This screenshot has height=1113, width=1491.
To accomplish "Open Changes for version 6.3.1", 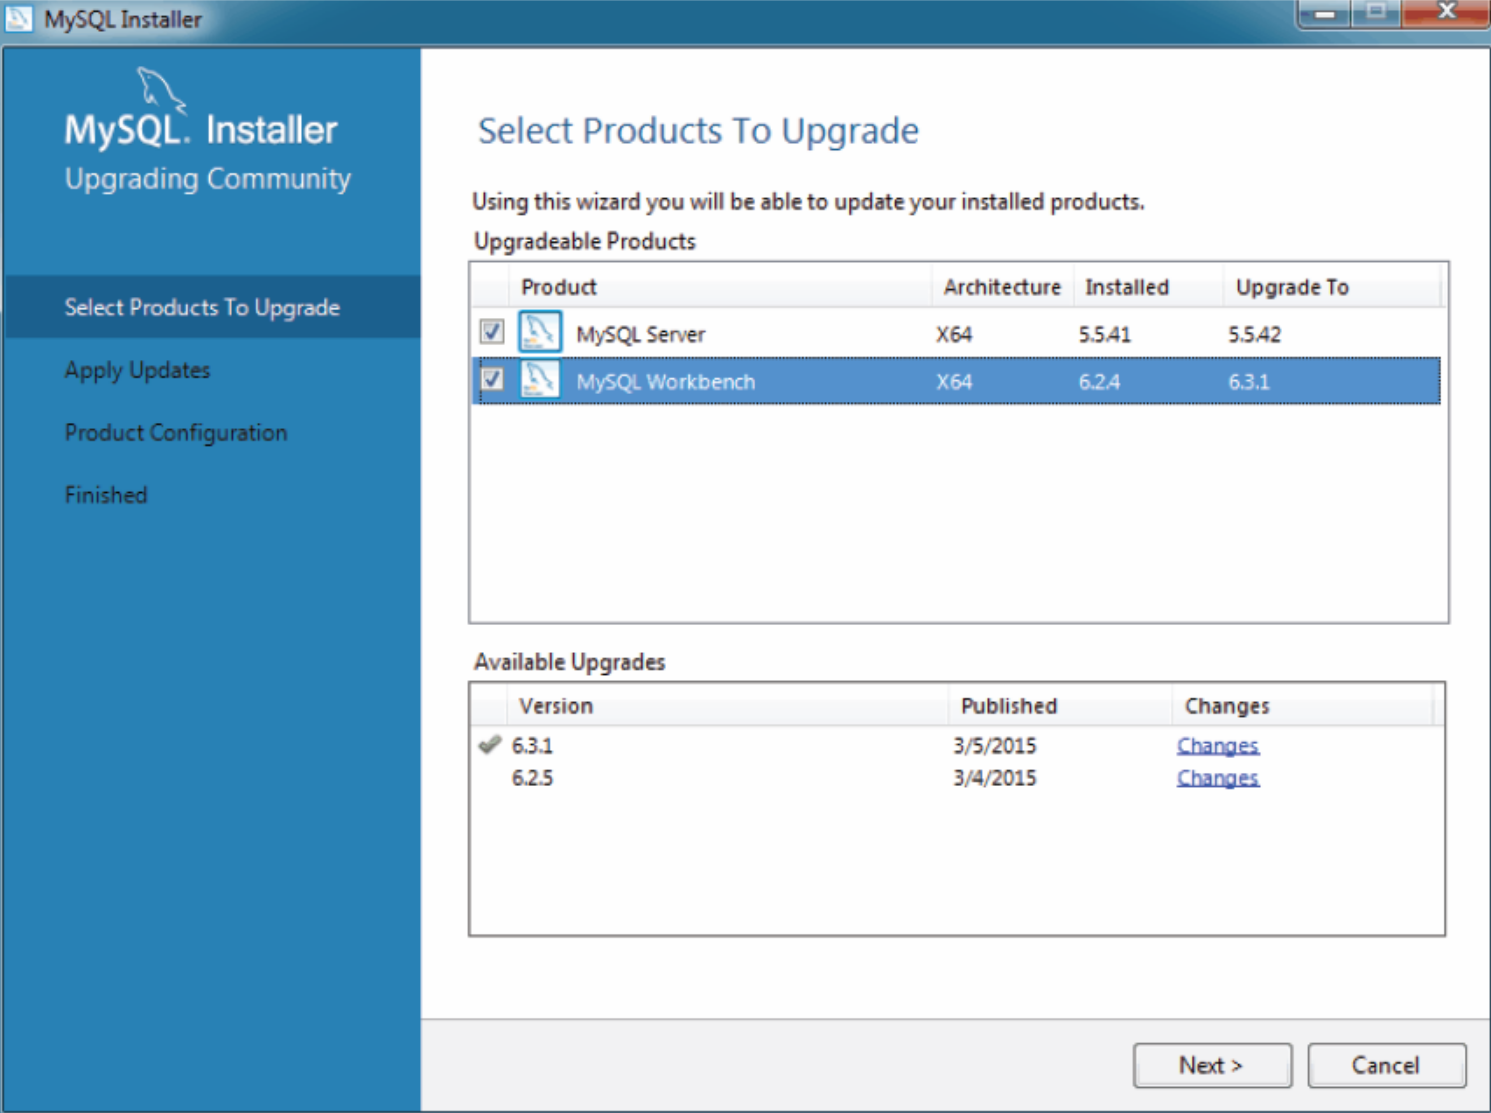I will [x=1217, y=745].
